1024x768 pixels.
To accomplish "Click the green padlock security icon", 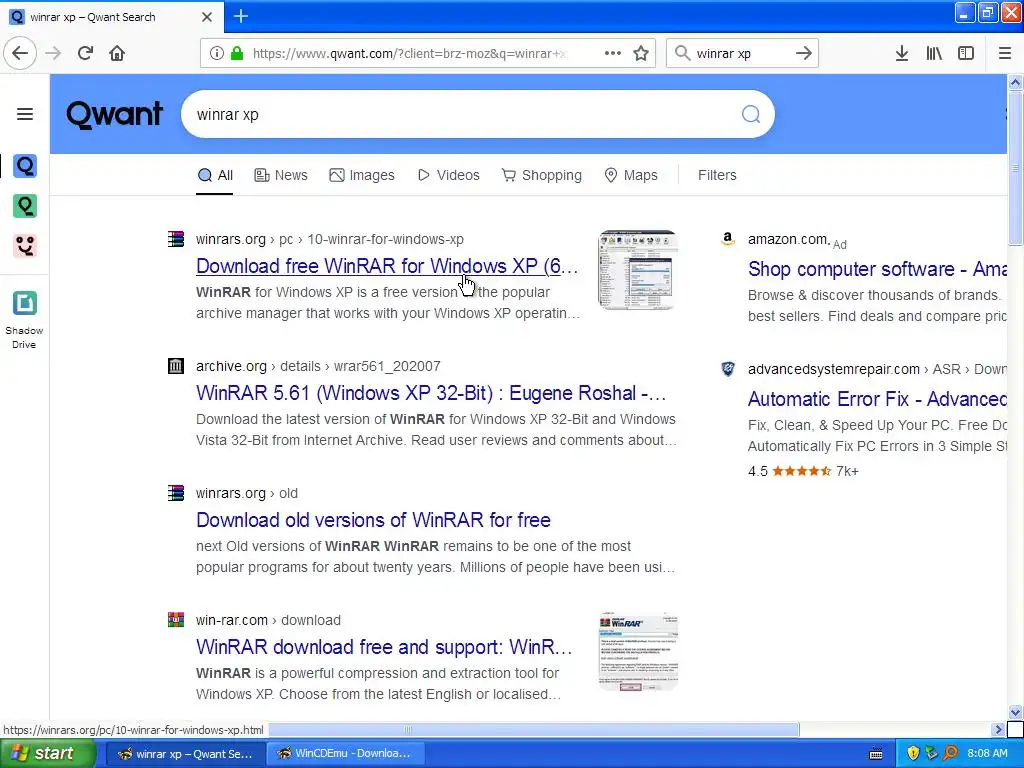I will [237, 53].
